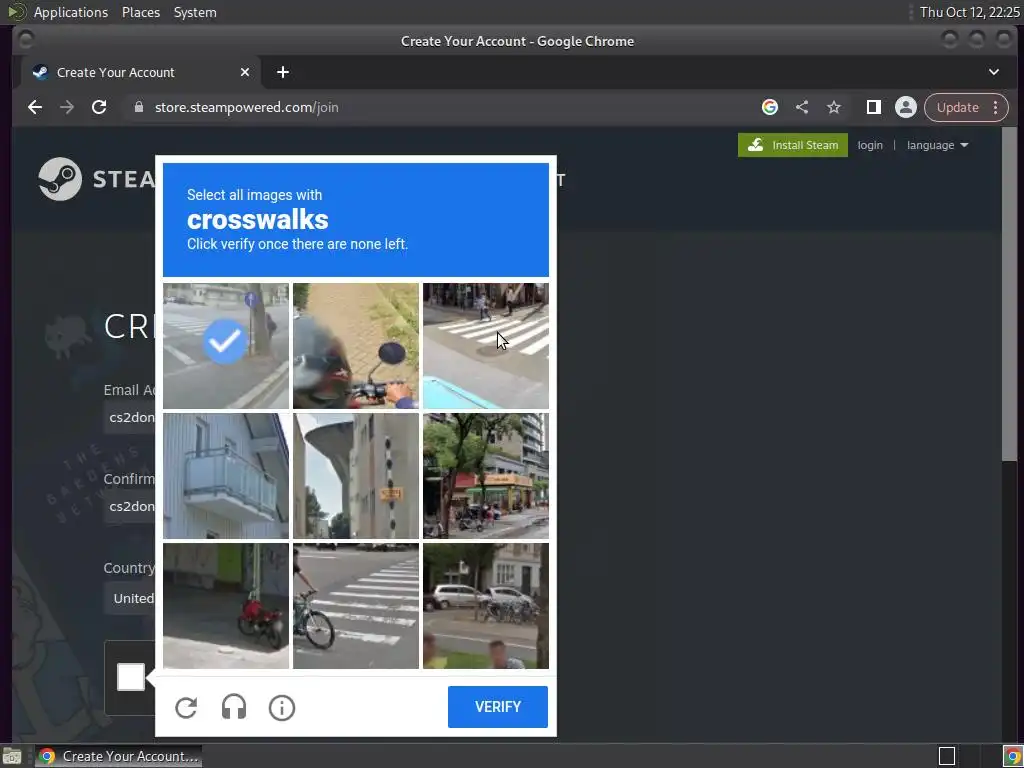Click Install Steam button
This screenshot has width=1024, height=768.
793,145
